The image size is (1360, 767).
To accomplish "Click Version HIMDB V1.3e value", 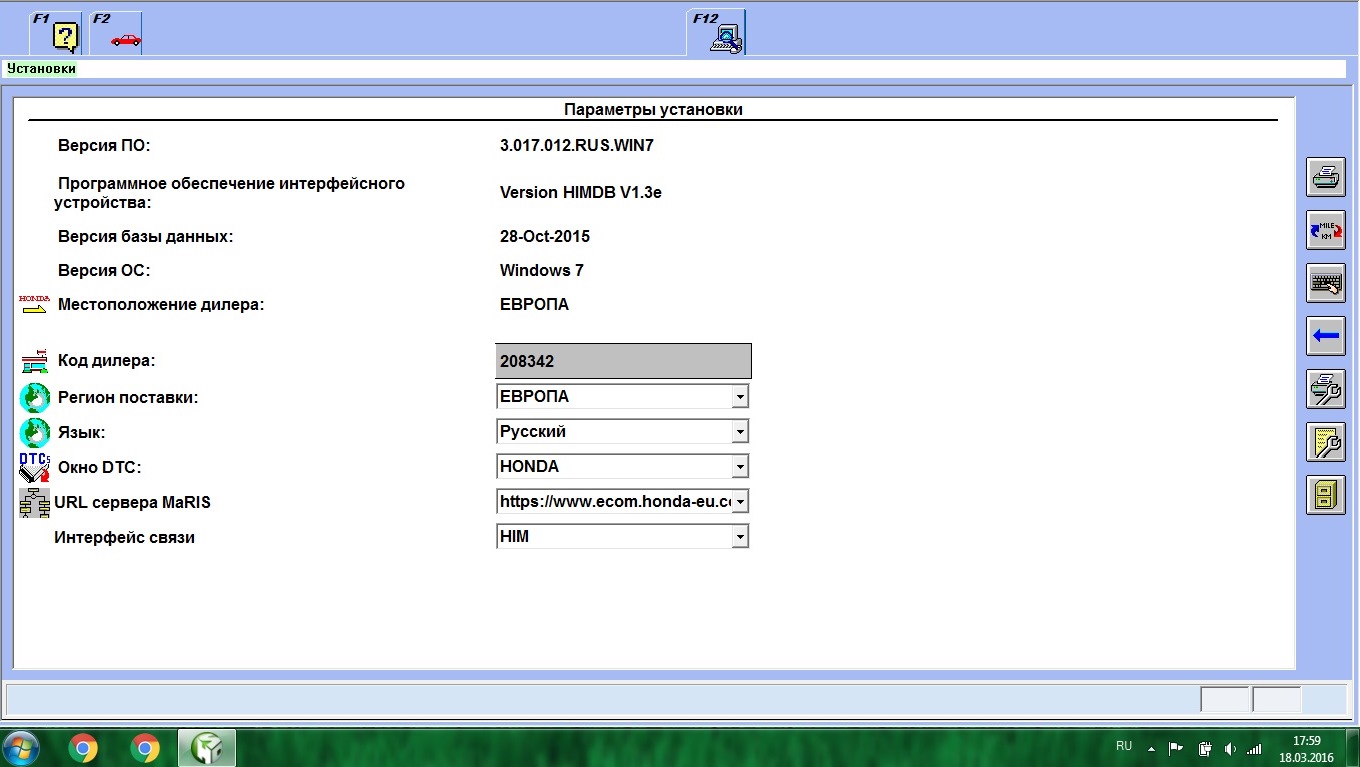I will click(580, 192).
